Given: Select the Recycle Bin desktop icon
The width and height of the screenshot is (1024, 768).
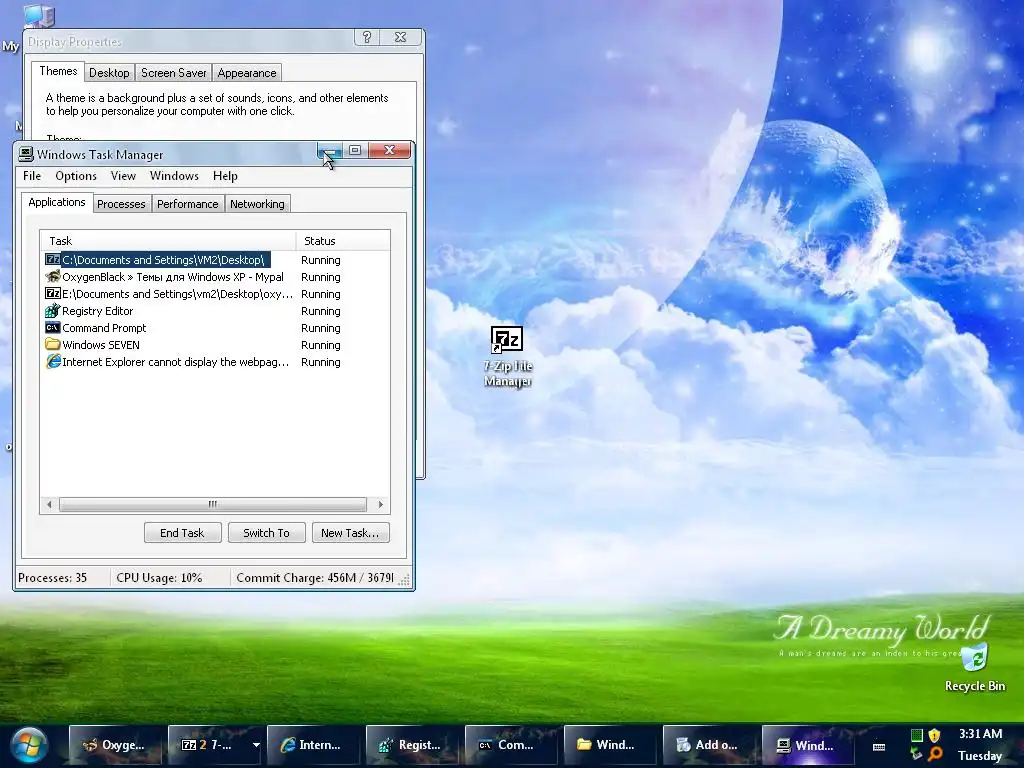Looking at the screenshot, I should coord(975,667).
